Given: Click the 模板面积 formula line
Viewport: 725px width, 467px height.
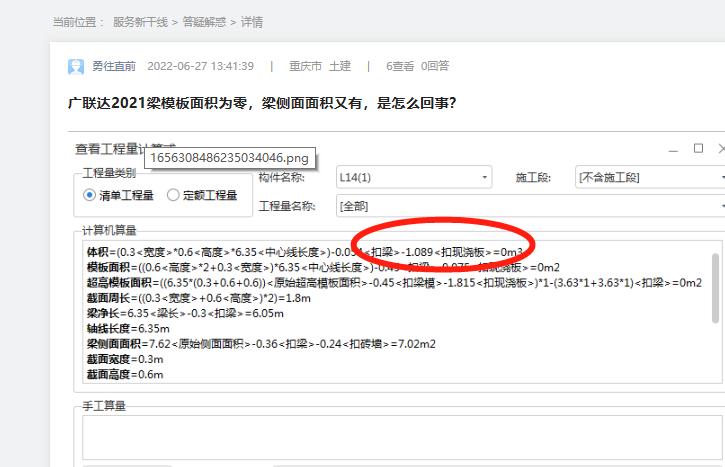Looking at the screenshot, I should [x=323, y=267].
